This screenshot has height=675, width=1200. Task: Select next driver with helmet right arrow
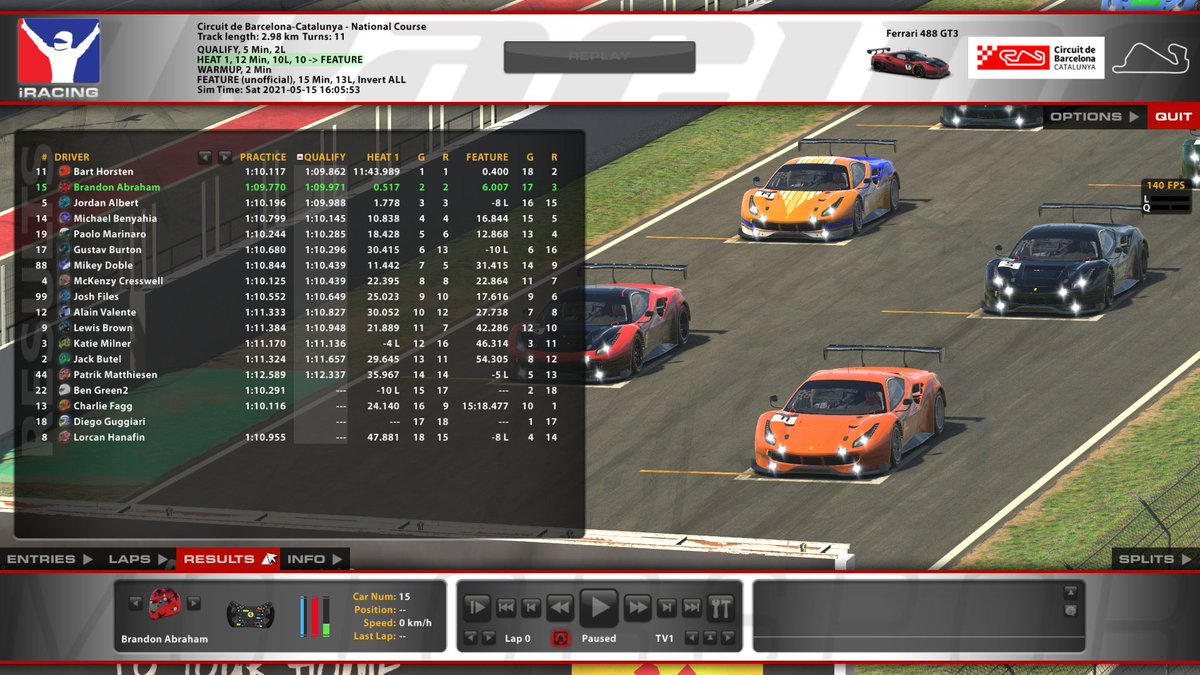pyautogui.click(x=194, y=603)
